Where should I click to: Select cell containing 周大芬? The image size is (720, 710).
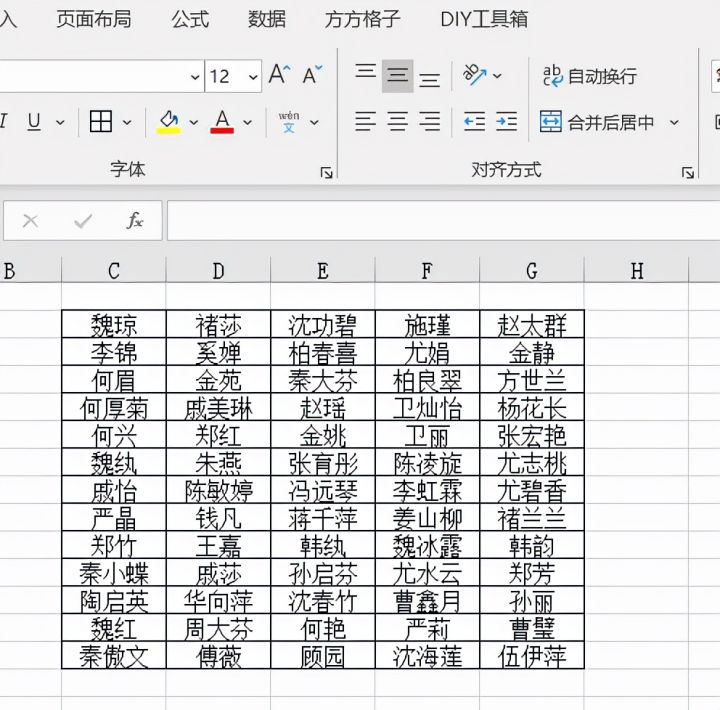click(x=219, y=627)
